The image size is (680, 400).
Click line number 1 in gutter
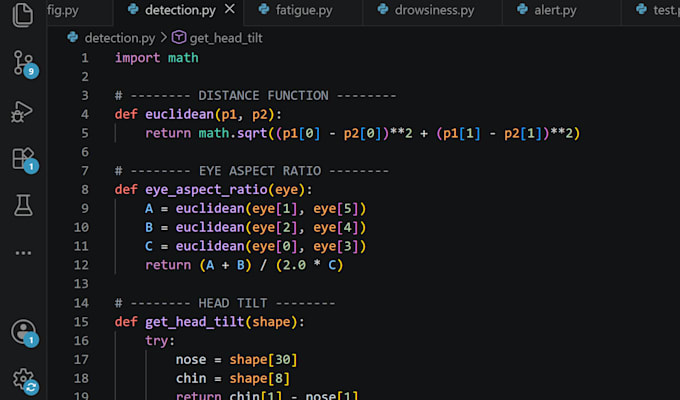click(x=85, y=58)
